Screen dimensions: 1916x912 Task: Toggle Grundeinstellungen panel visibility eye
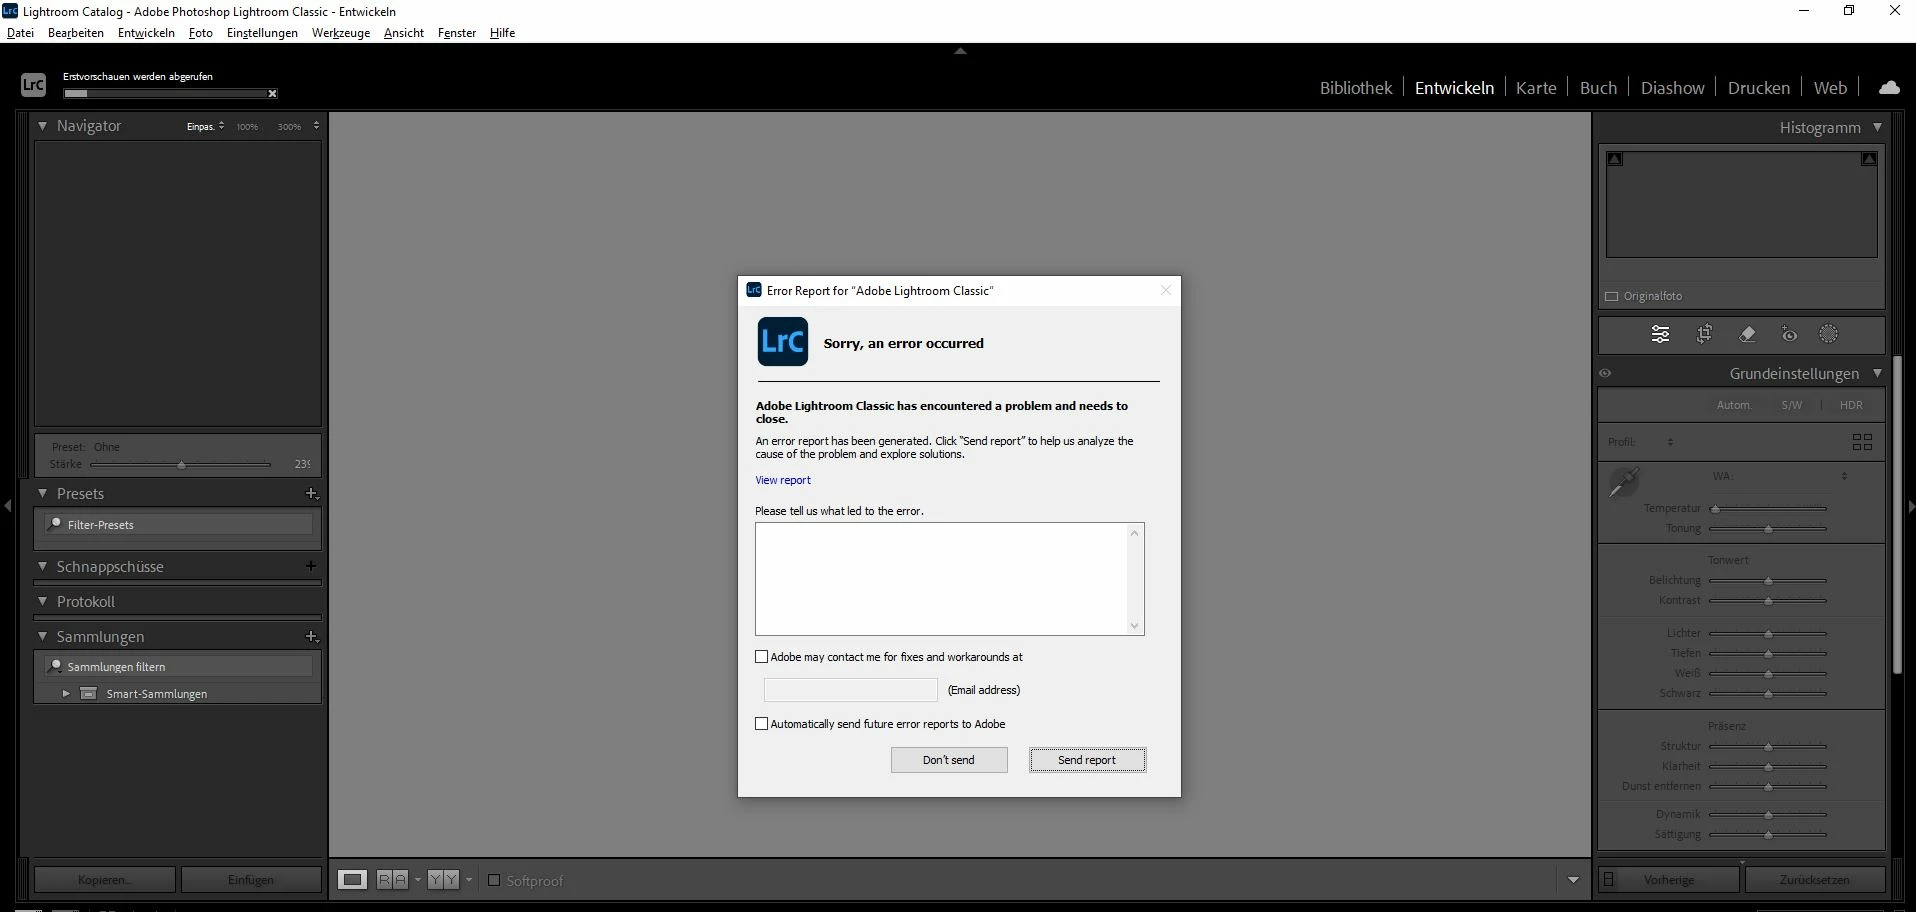click(x=1605, y=373)
